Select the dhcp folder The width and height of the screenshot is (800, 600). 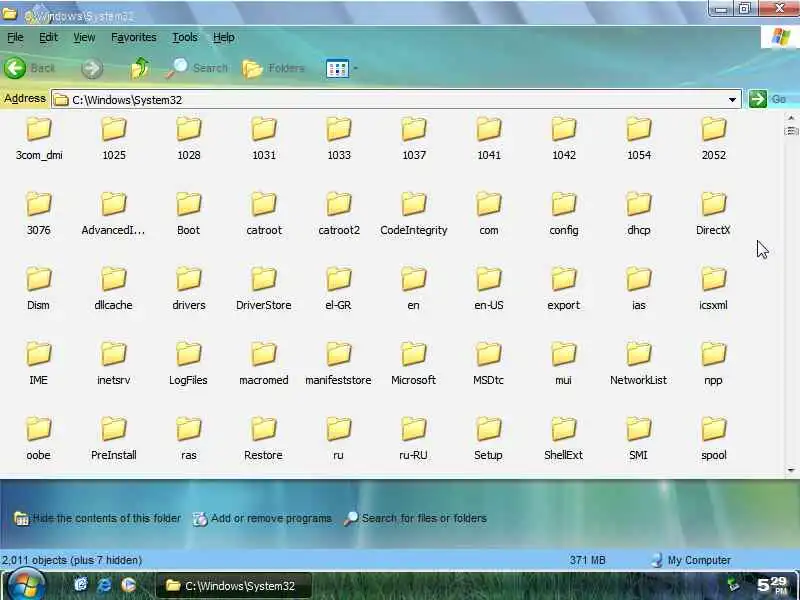639,213
